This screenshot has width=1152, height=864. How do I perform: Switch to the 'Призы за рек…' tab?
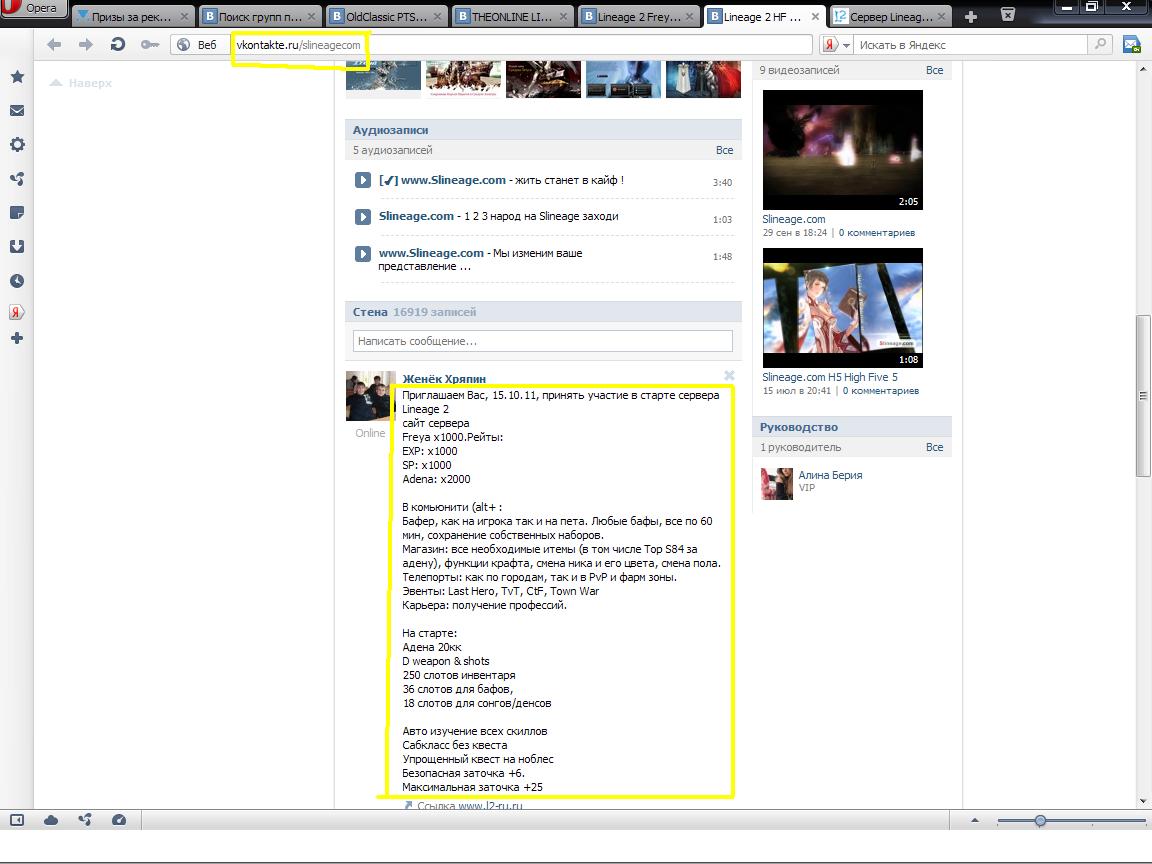click(x=132, y=16)
